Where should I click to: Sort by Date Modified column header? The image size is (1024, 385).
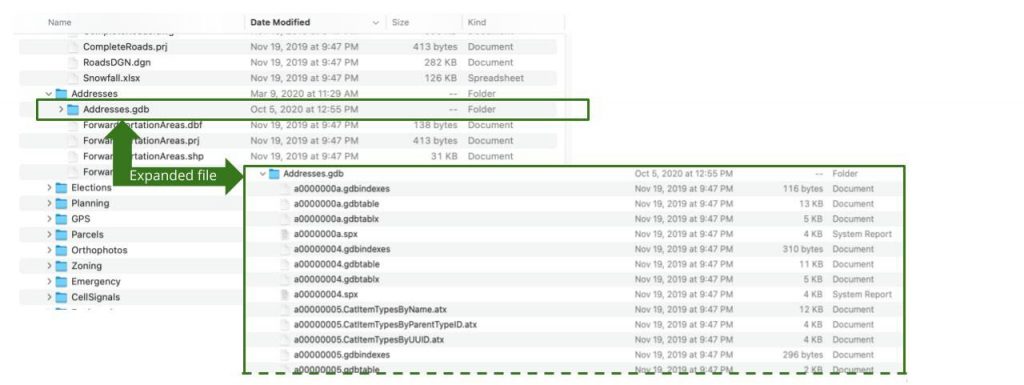280,22
